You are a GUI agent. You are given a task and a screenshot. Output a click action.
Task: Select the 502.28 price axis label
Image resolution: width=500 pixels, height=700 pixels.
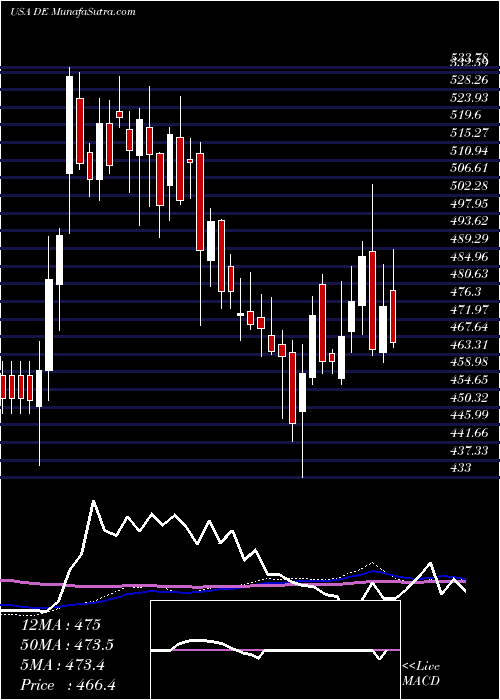[x=471, y=186]
